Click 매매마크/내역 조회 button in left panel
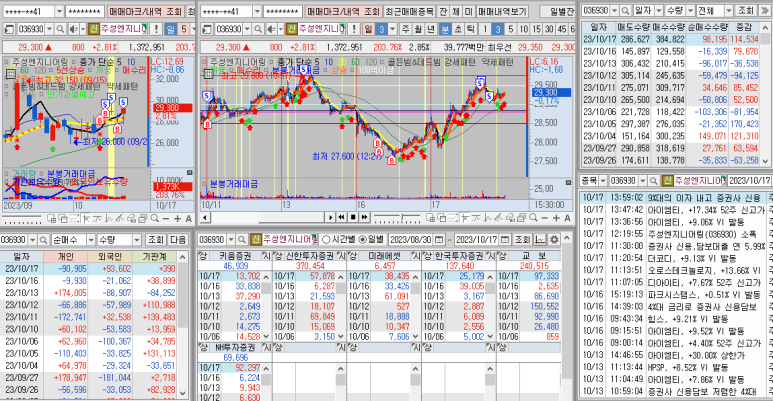This screenshot has width=773, height=401. (146, 11)
